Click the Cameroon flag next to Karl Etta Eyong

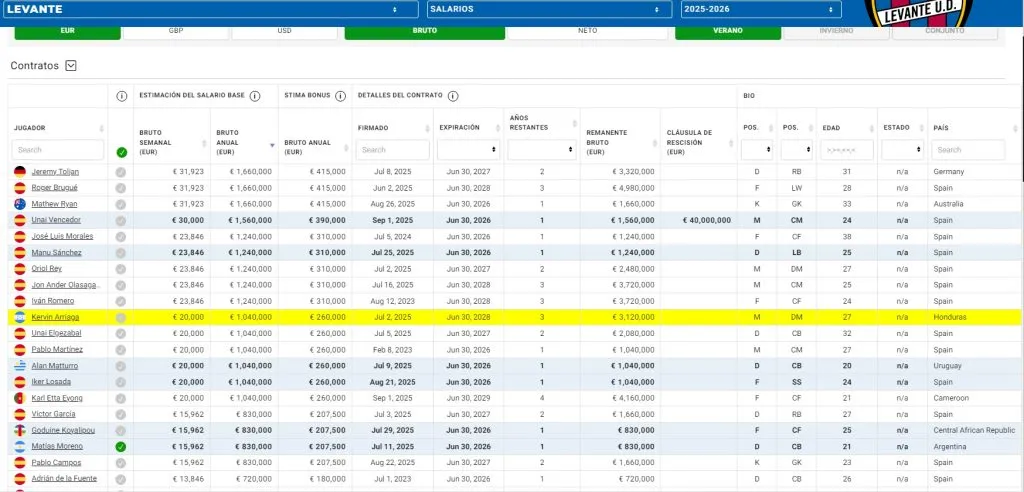point(20,398)
